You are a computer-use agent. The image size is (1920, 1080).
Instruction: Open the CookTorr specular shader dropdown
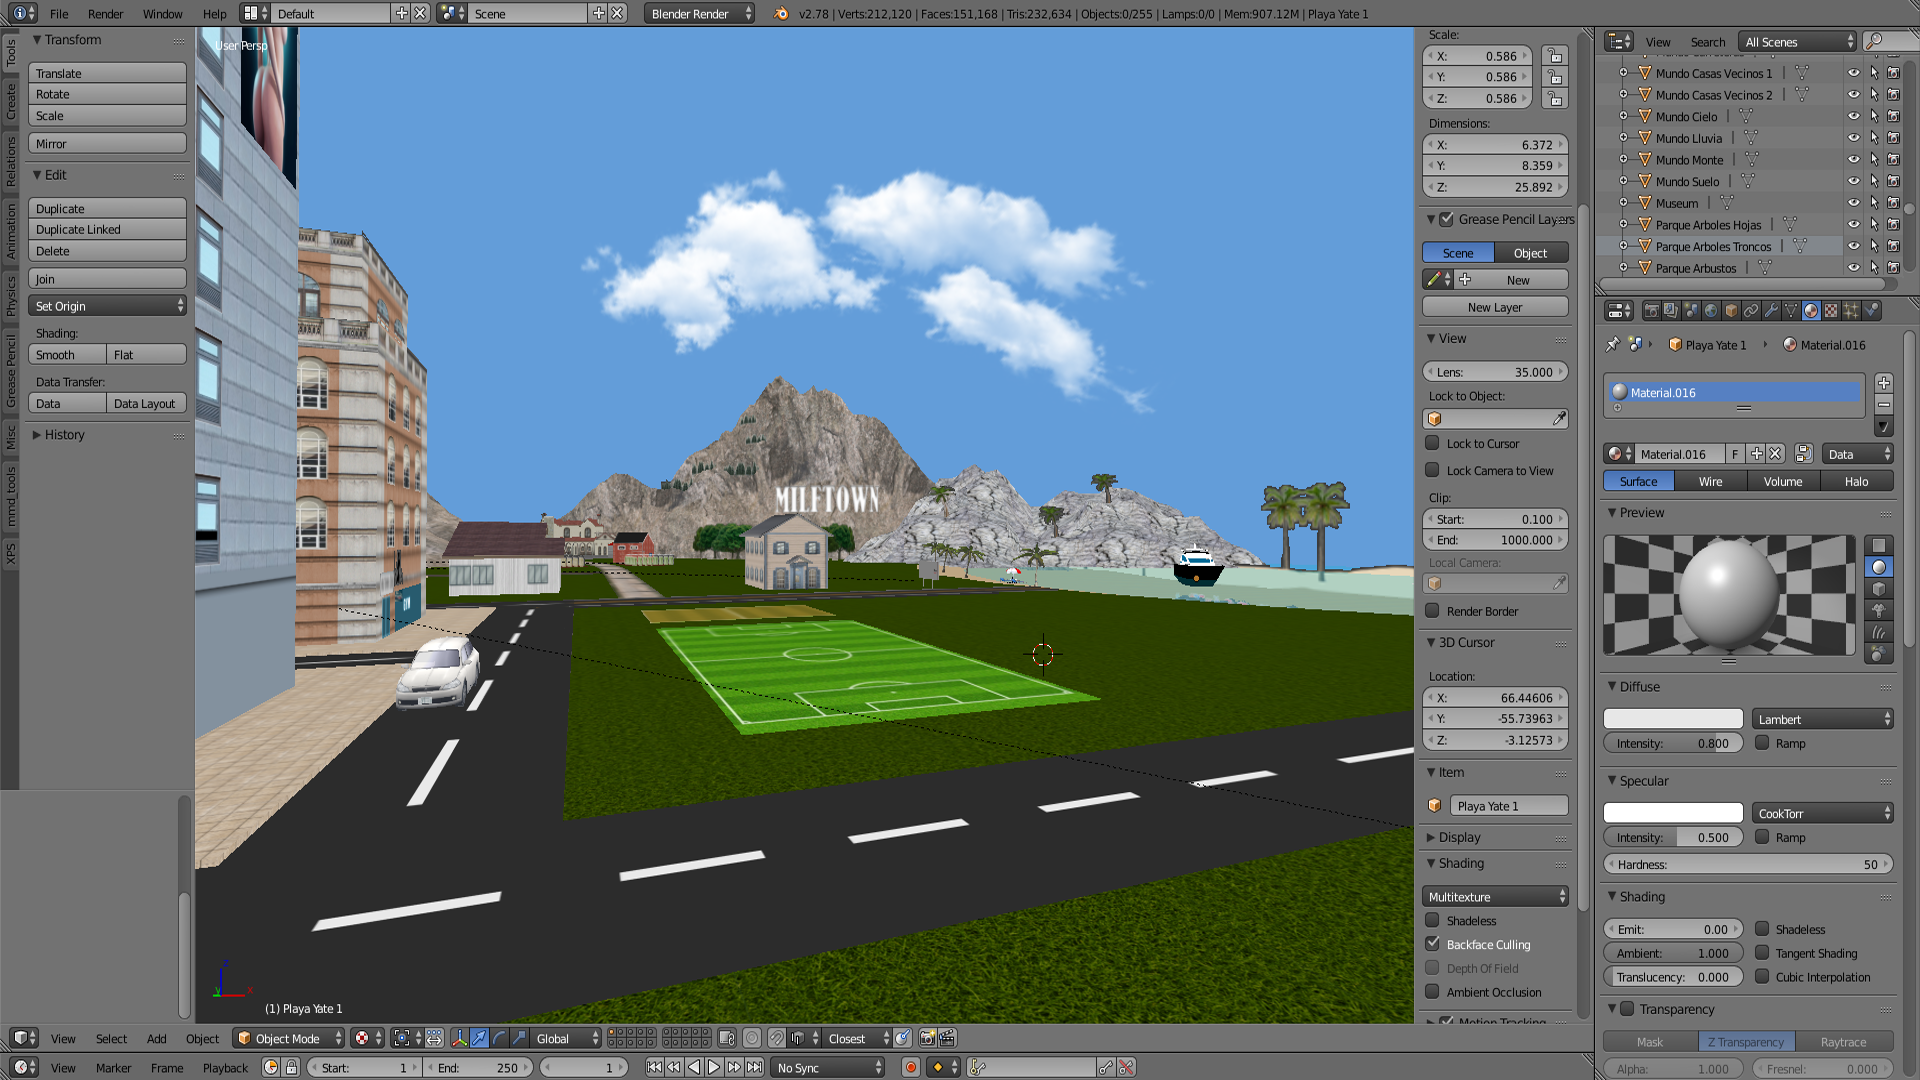click(1823, 813)
